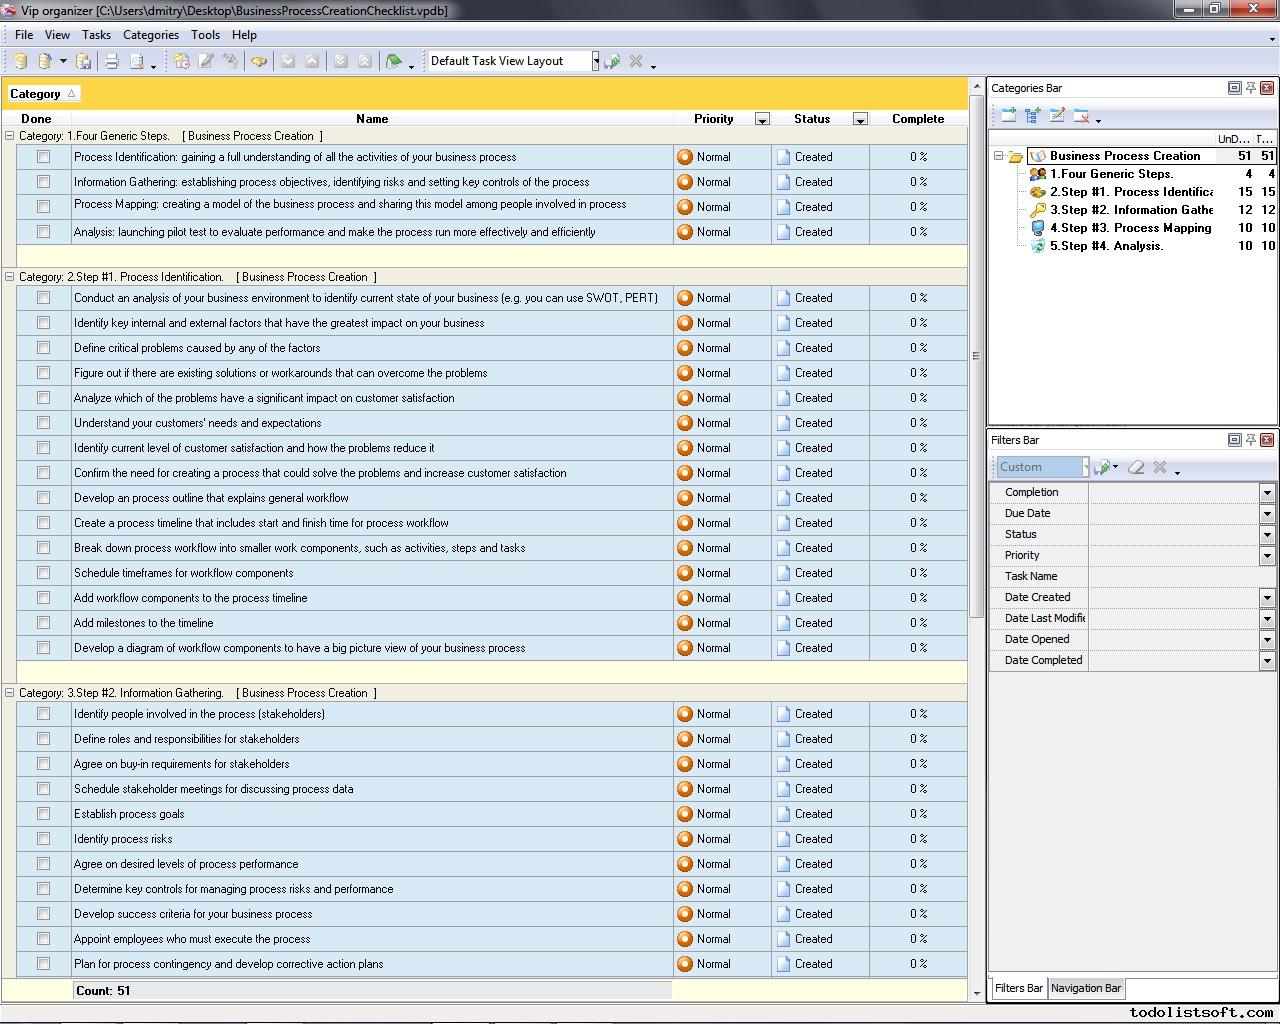Click the Print icon in the toolbar

[x=112, y=61]
